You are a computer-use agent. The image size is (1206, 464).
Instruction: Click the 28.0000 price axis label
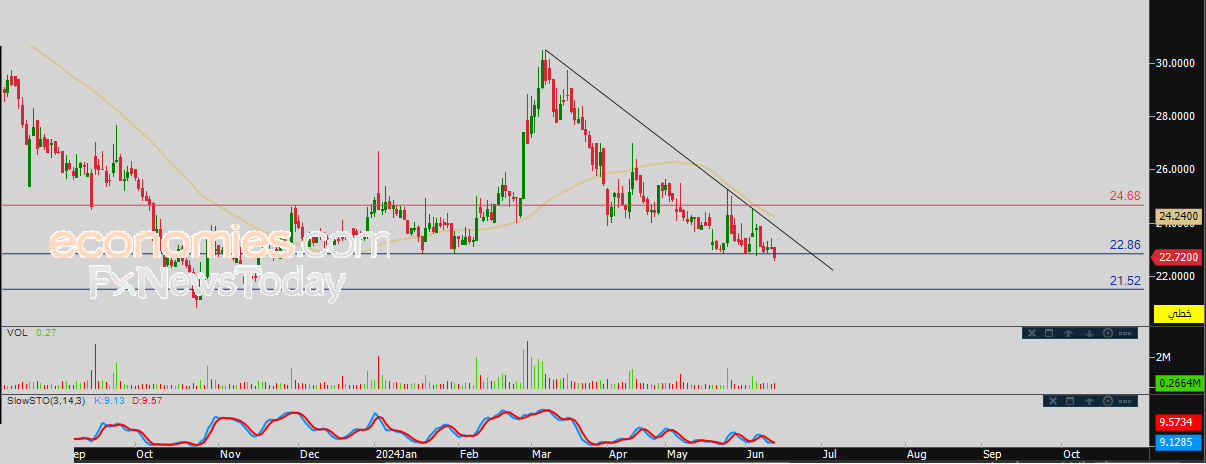pos(1177,116)
